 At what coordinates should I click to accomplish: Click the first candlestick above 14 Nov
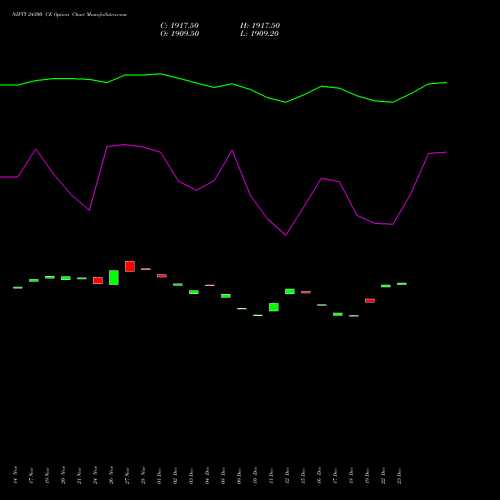tap(18, 287)
